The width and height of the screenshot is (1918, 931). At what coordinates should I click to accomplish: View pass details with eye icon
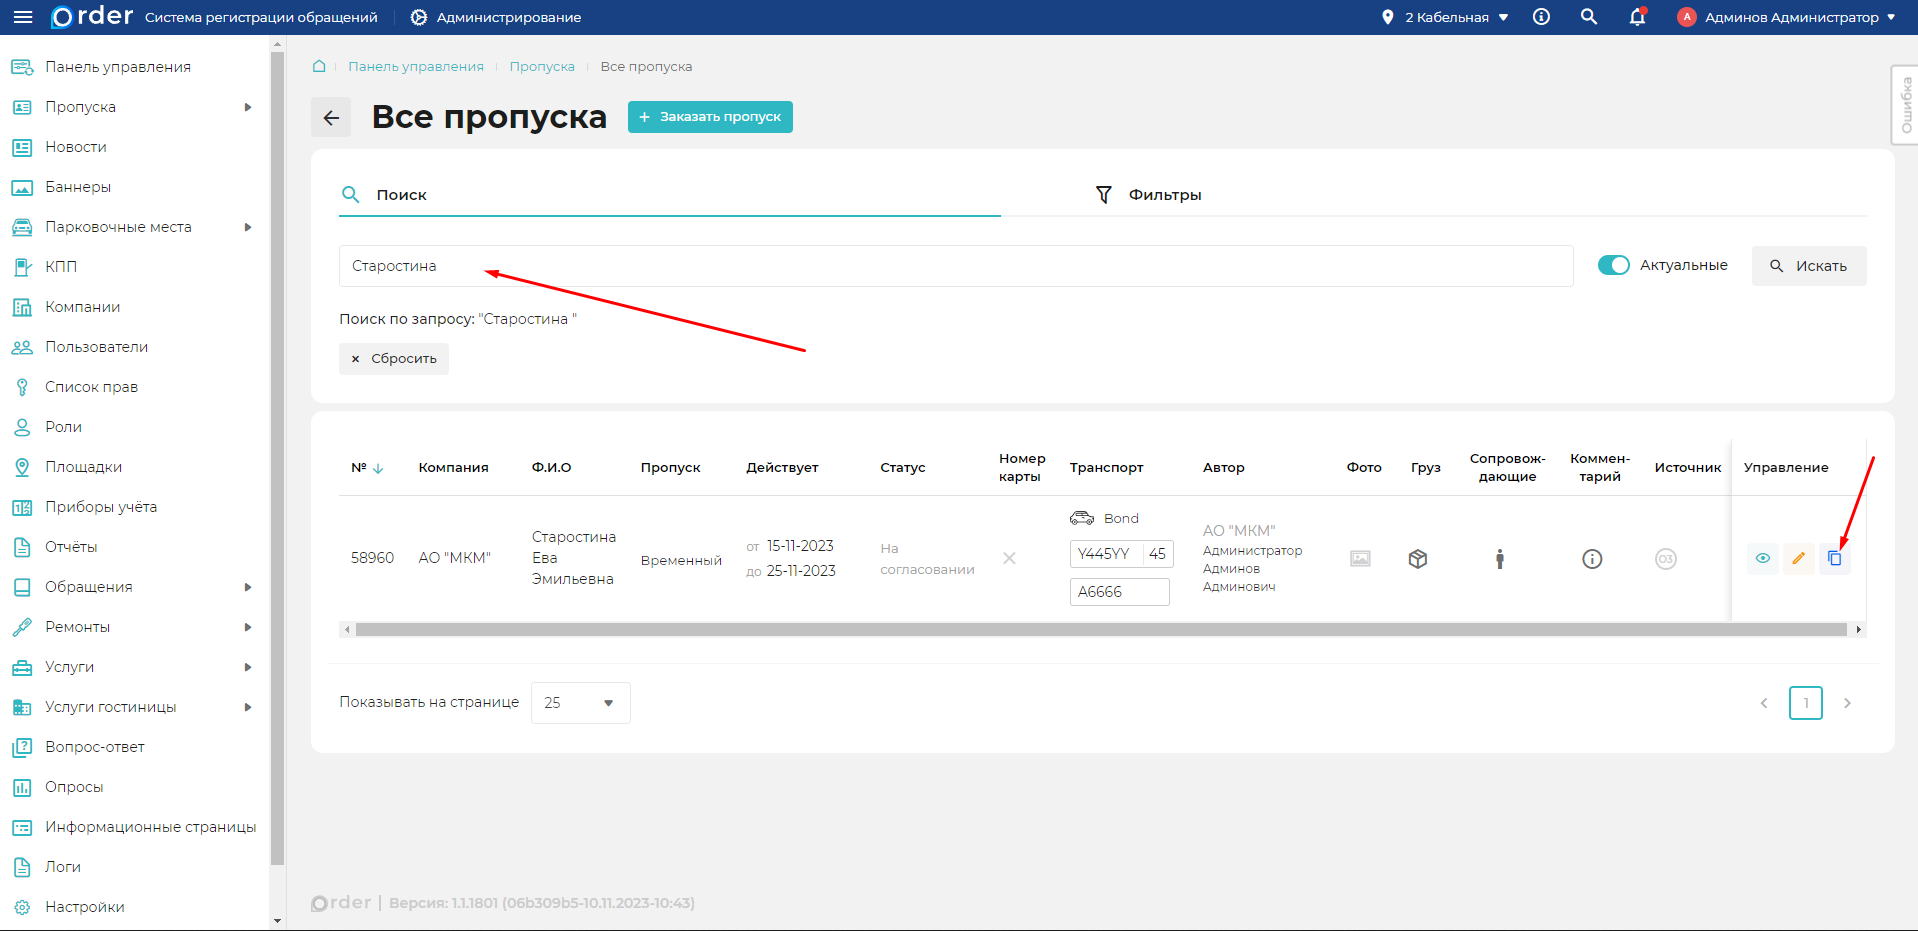tap(1762, 558)
